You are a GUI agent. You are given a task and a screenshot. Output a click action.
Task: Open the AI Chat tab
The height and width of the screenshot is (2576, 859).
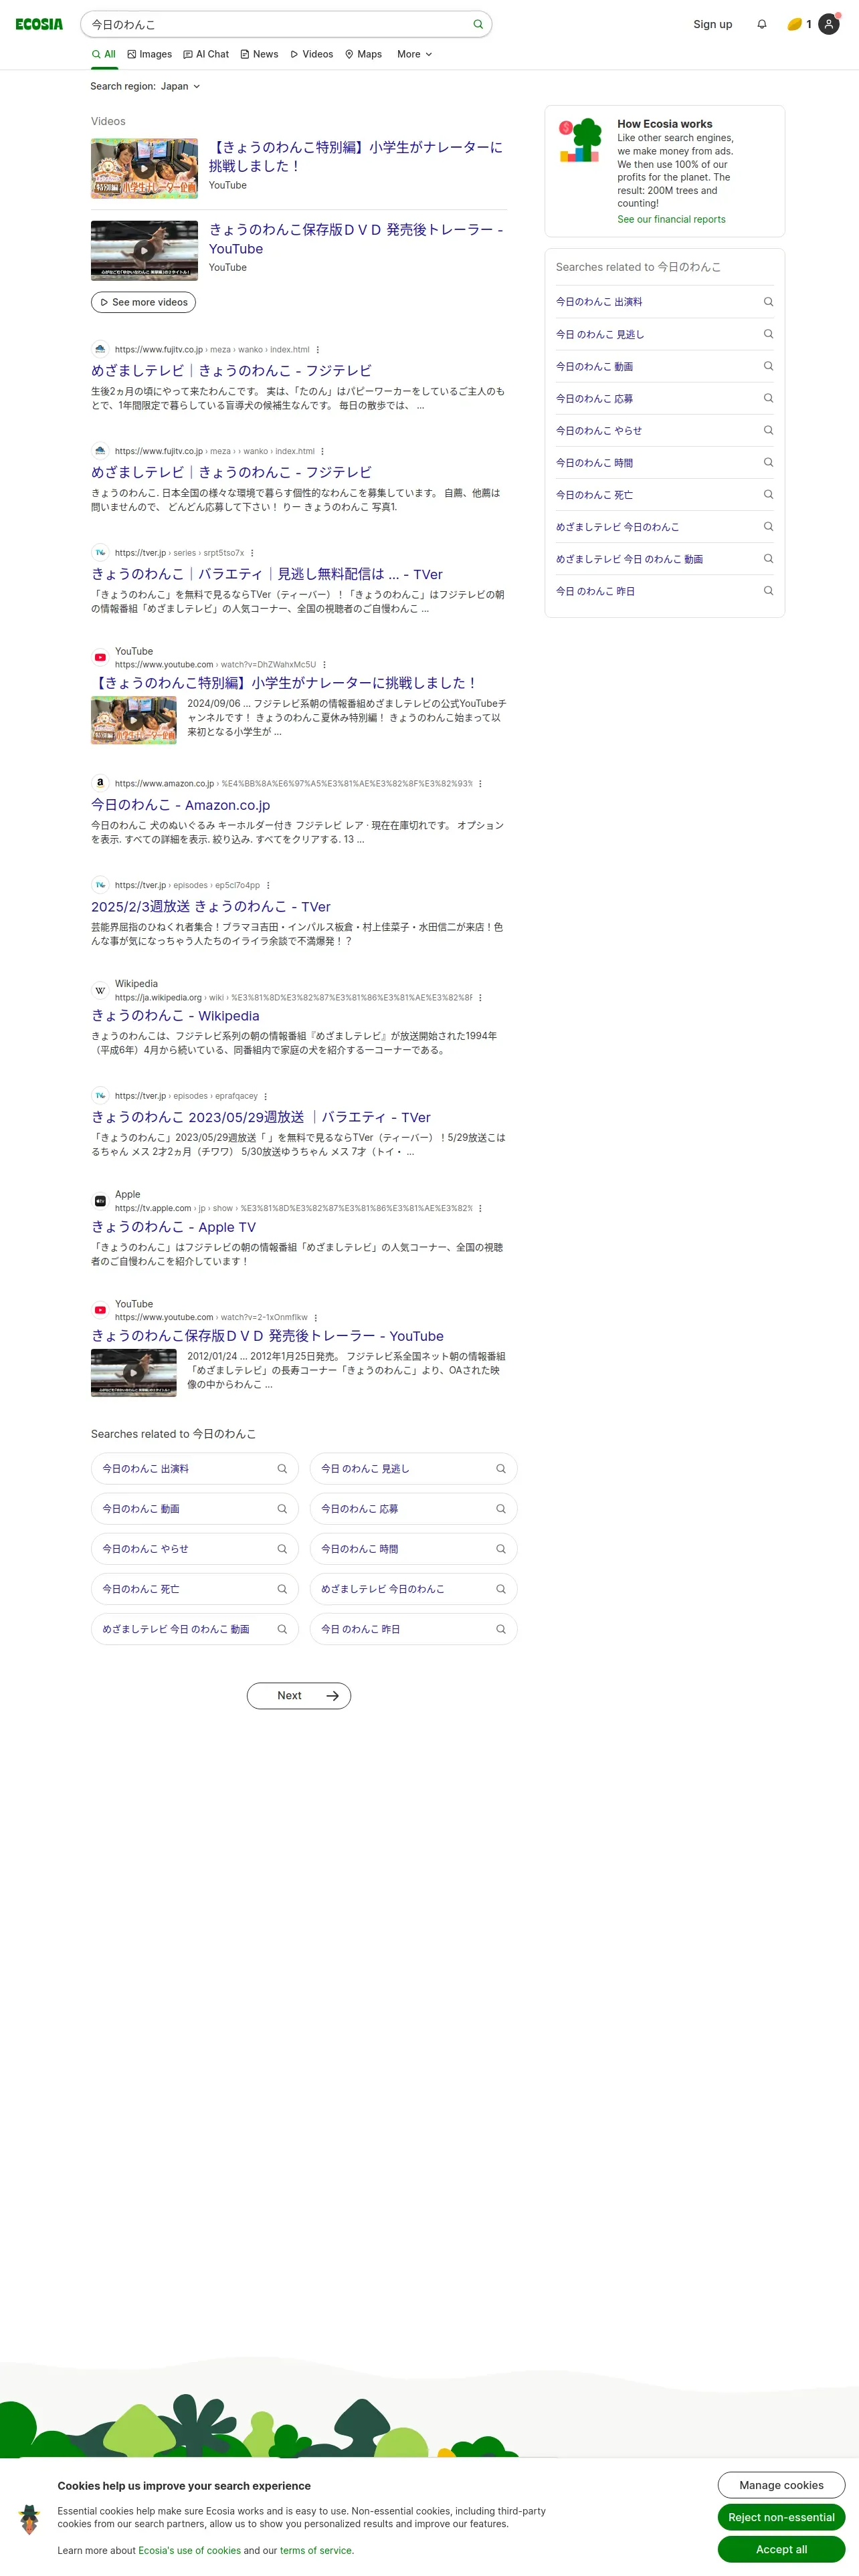tap(206, 54)
